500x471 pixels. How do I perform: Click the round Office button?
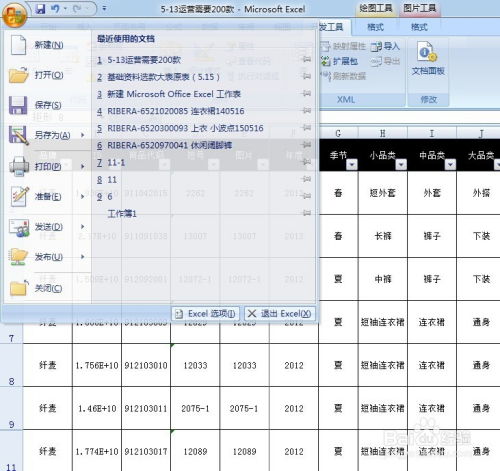coord(14,16)
